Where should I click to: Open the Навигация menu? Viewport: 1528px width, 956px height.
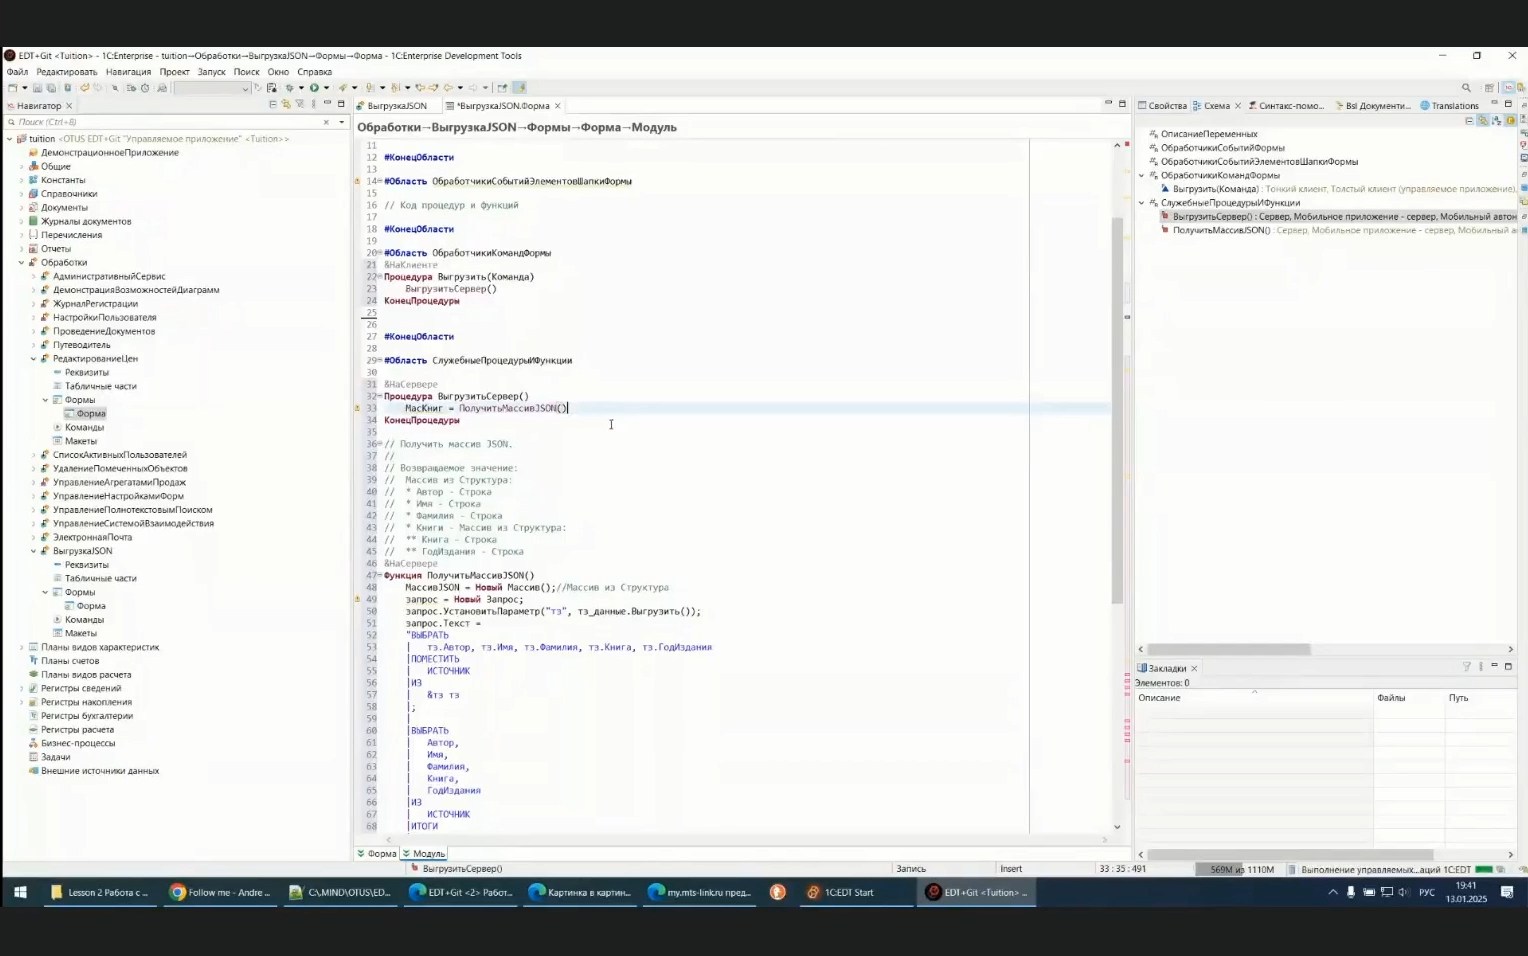pos(128,72)
